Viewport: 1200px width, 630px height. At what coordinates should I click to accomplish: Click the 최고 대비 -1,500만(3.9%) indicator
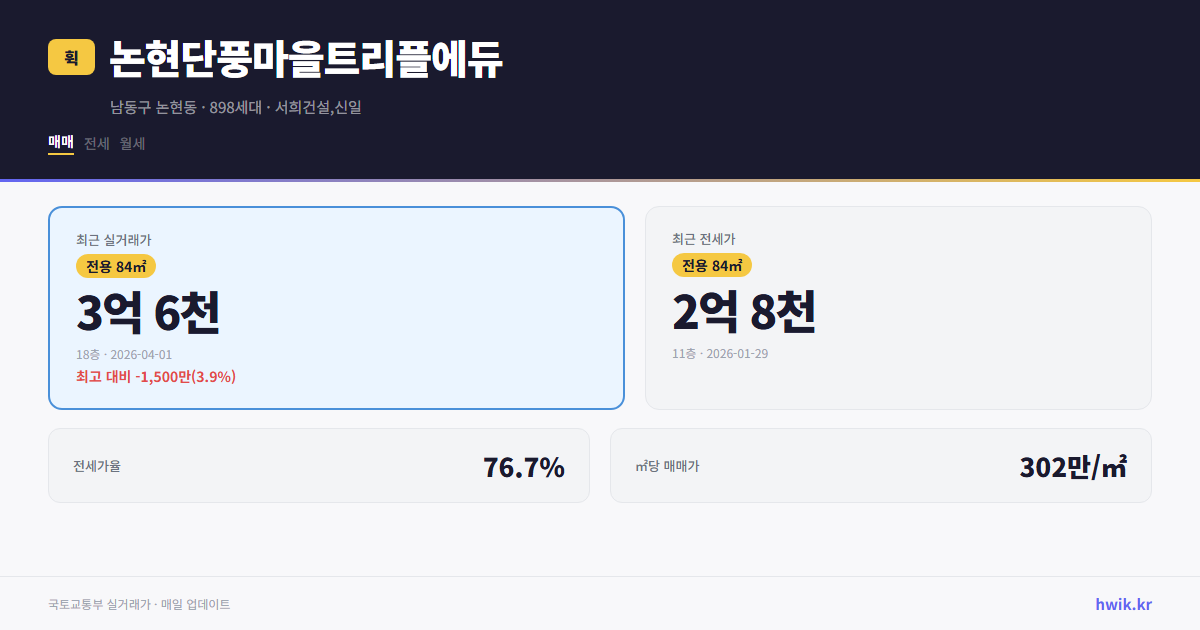155,377
